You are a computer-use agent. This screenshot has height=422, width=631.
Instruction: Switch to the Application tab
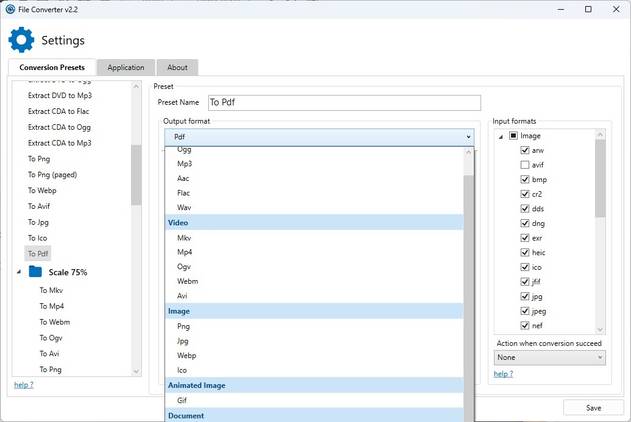(x=126, y=67)
